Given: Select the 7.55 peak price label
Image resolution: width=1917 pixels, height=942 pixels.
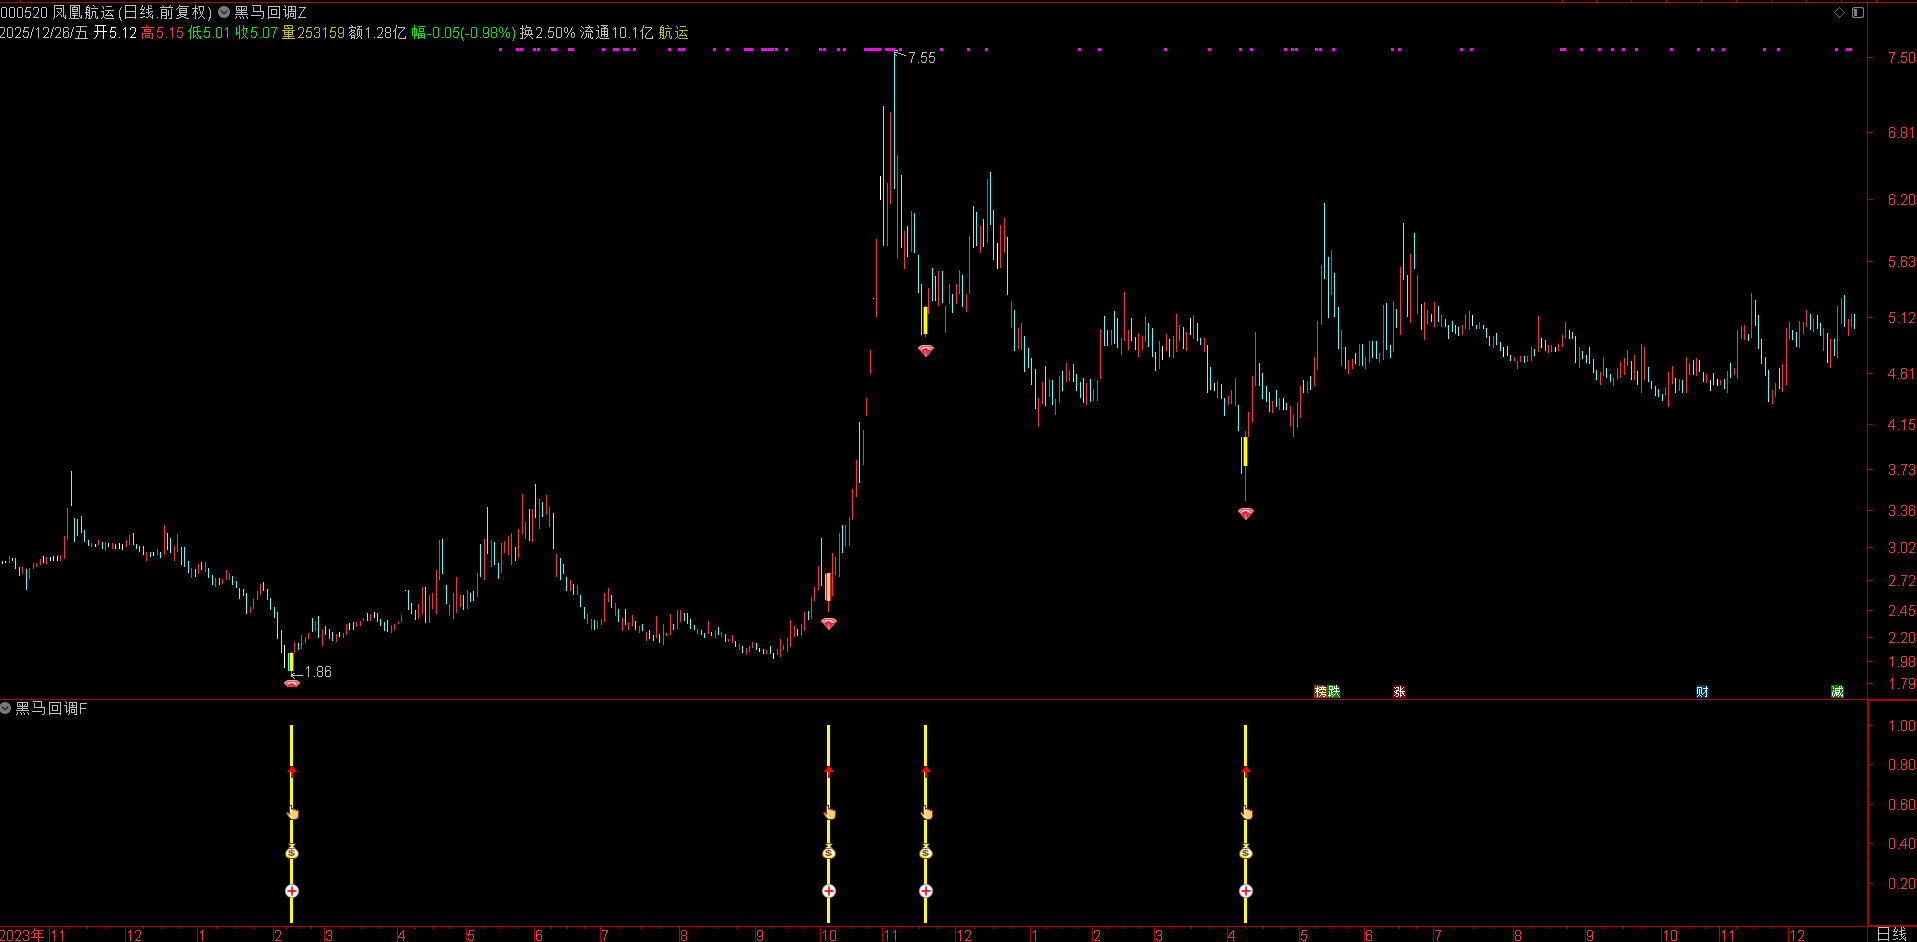Looking at the screenshot, I should (x=921, y=58).
